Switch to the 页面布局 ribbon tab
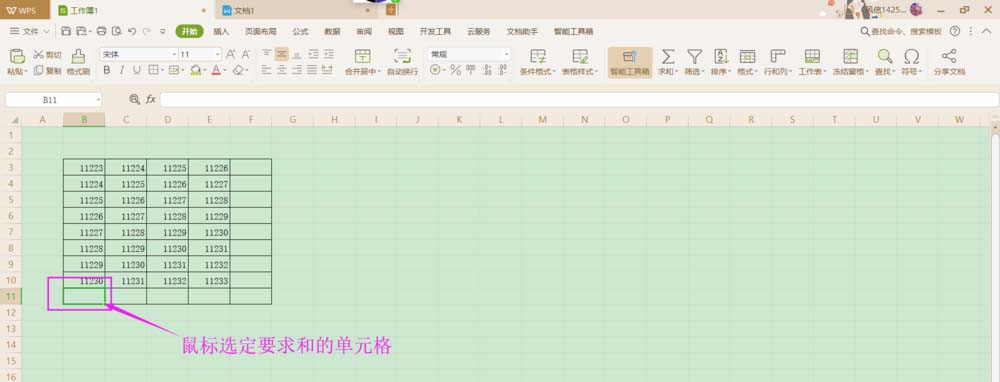 pyautogui.click(x=261, y=31)
